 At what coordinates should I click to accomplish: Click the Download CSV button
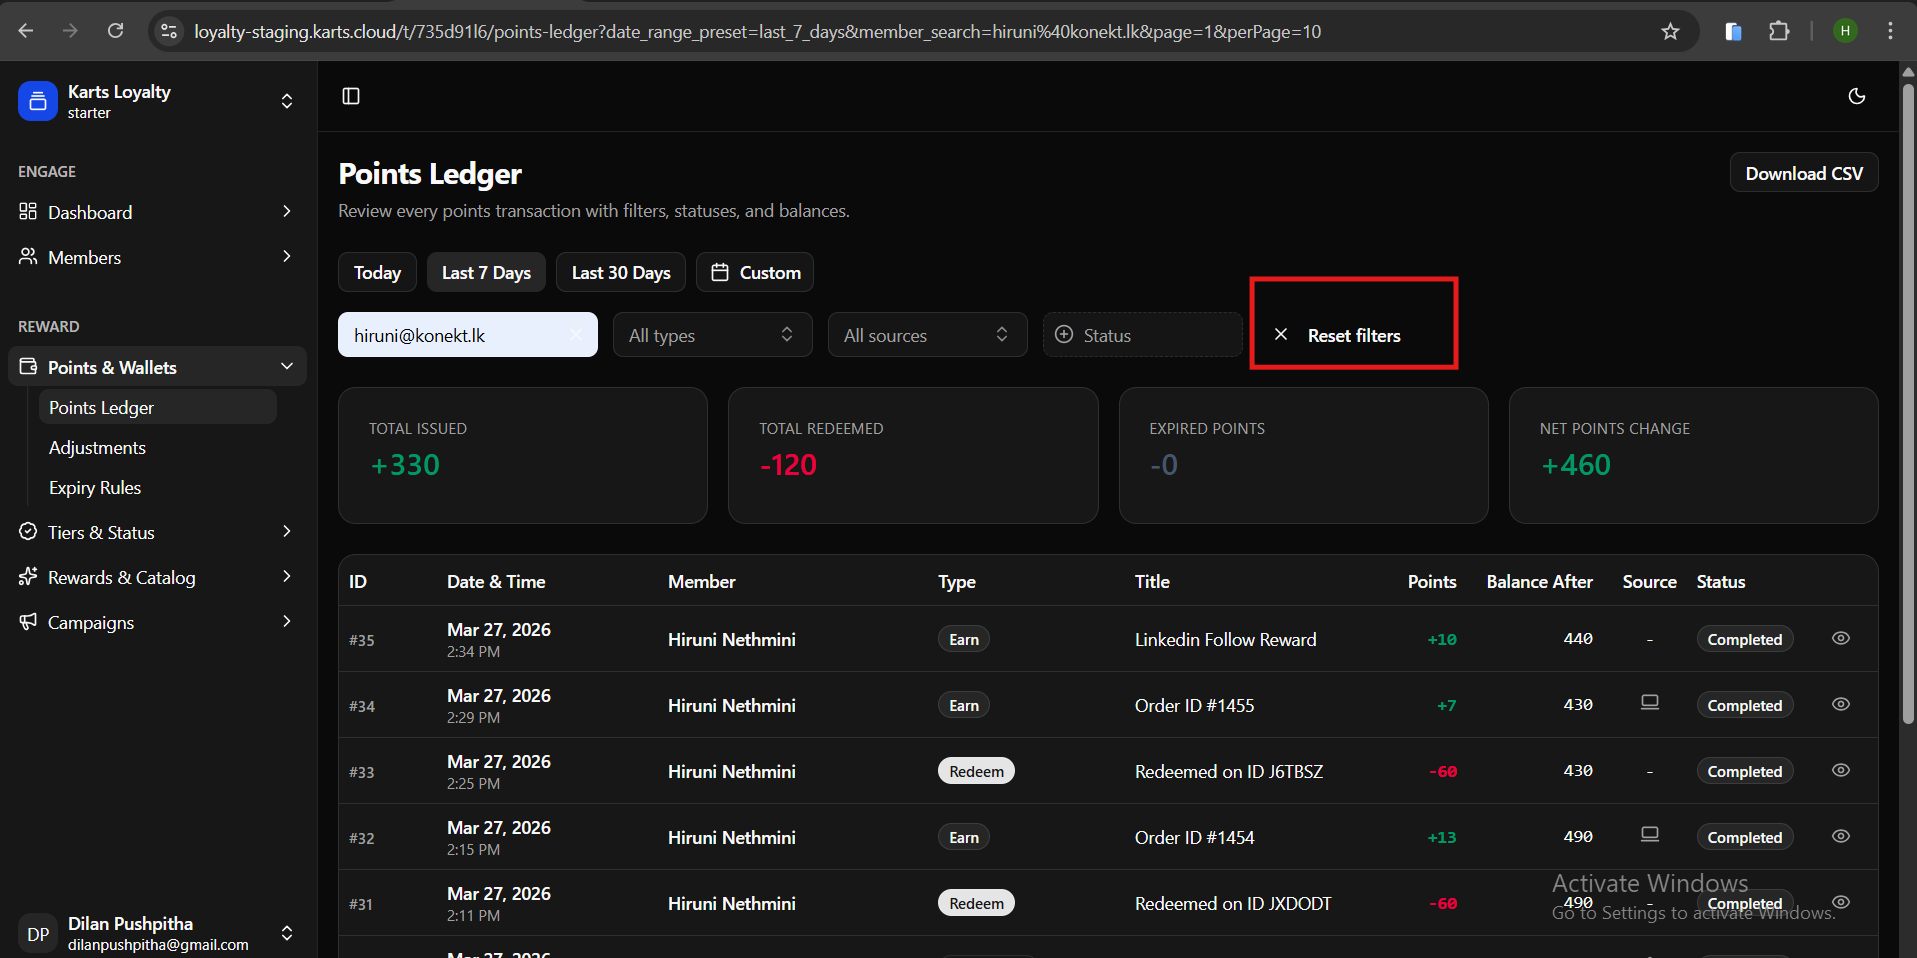tap(1803, 173)
